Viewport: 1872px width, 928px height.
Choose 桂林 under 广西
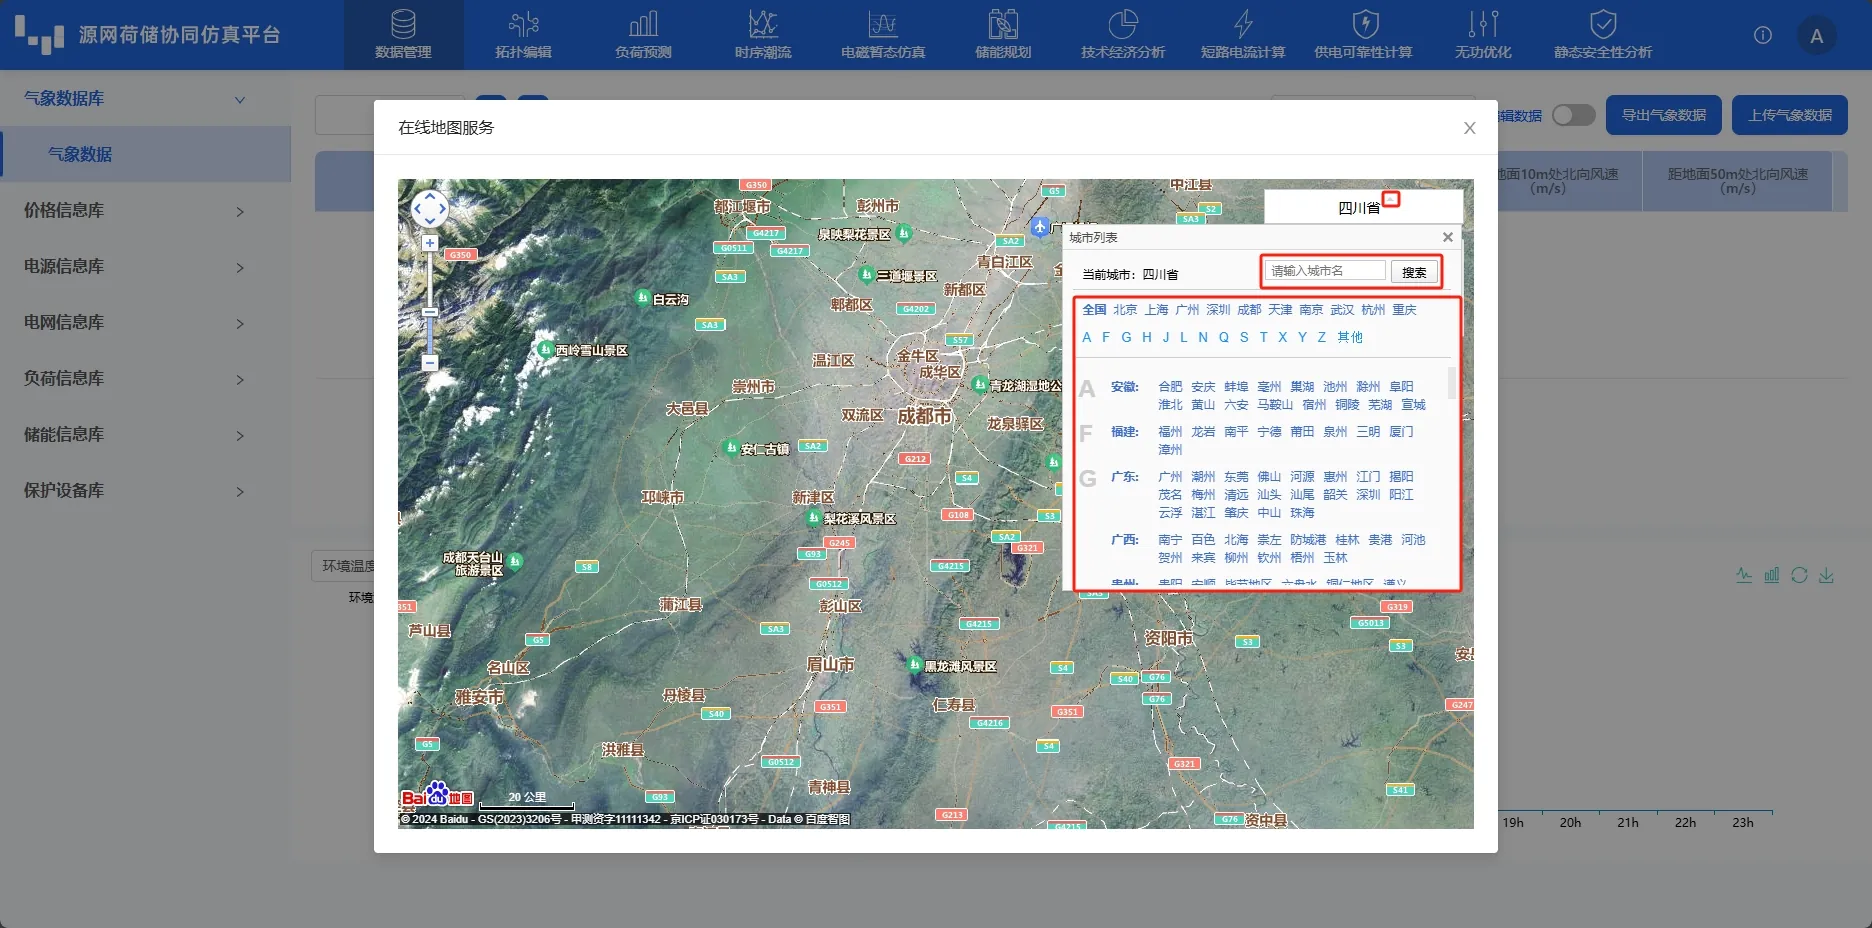(1347, 540)
